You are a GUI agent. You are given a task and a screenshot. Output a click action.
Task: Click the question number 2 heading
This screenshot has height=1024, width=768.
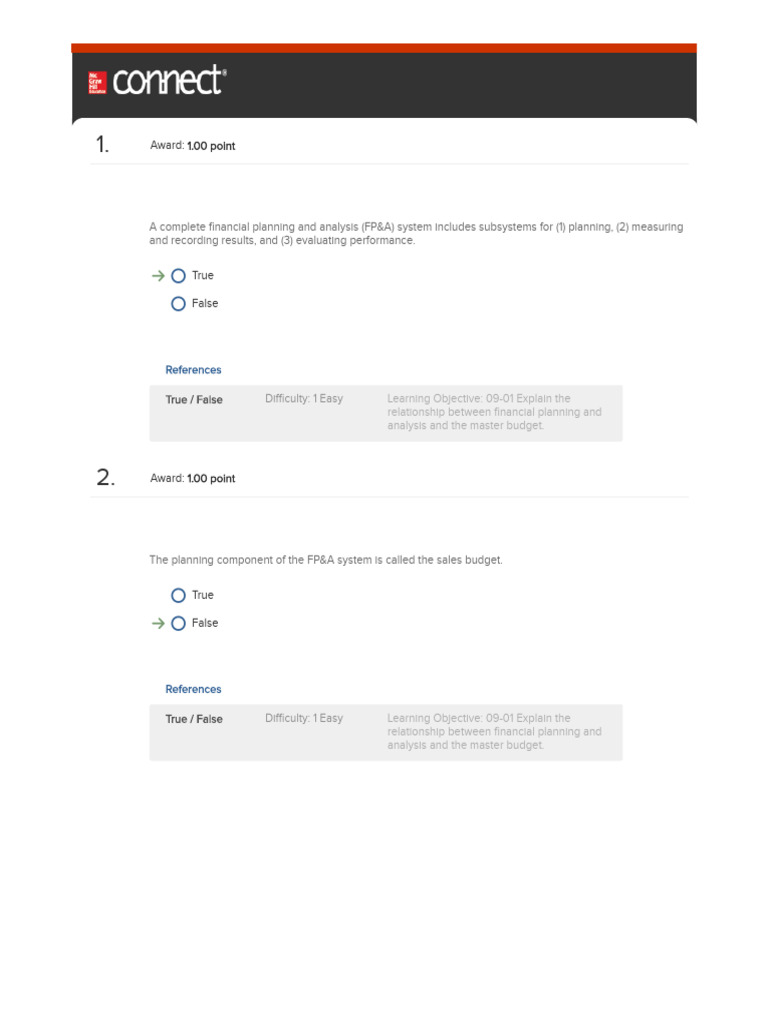point(105,478)
